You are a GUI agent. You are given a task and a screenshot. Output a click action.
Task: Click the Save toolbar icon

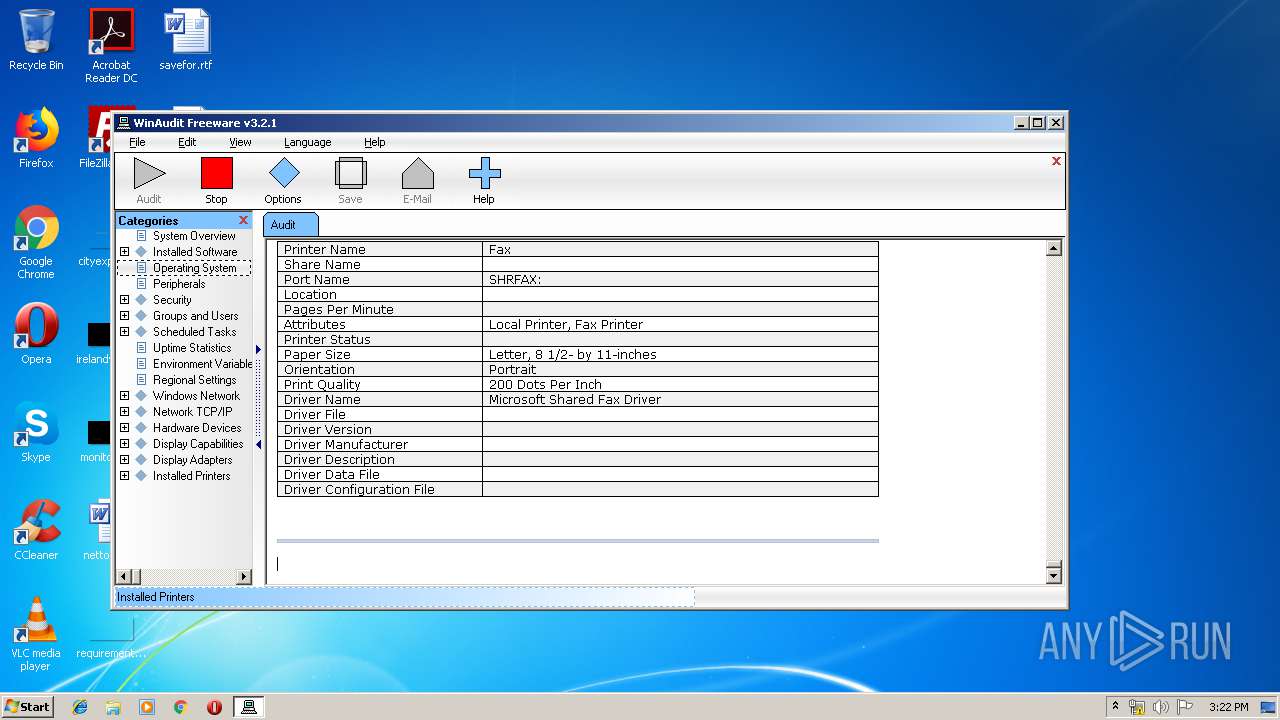(x=350, y=174)
